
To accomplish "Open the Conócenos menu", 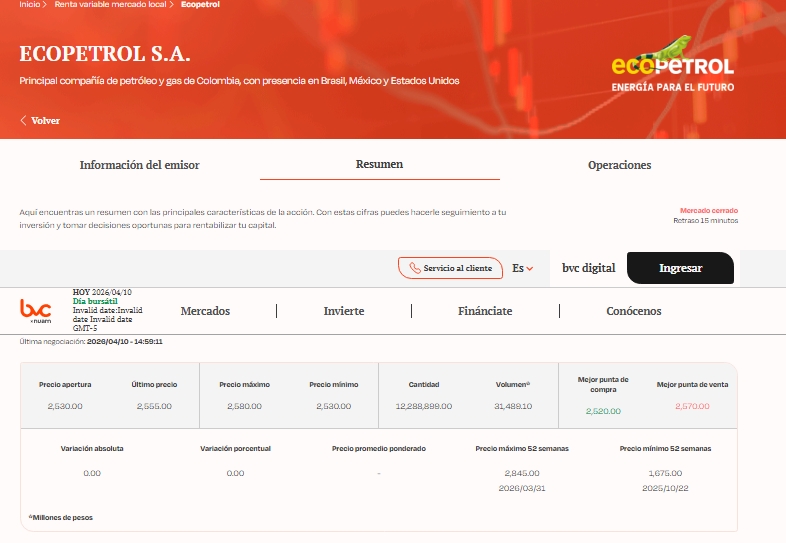I will tap(634, 311).
